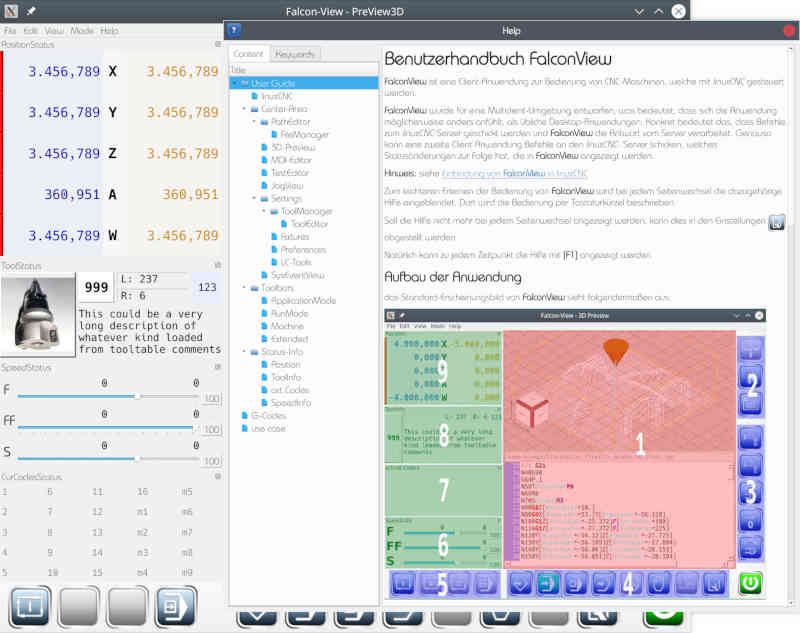Open the Help menu in the main window
This screenshot has height=633, width=800.
click(x=109, y=31)
